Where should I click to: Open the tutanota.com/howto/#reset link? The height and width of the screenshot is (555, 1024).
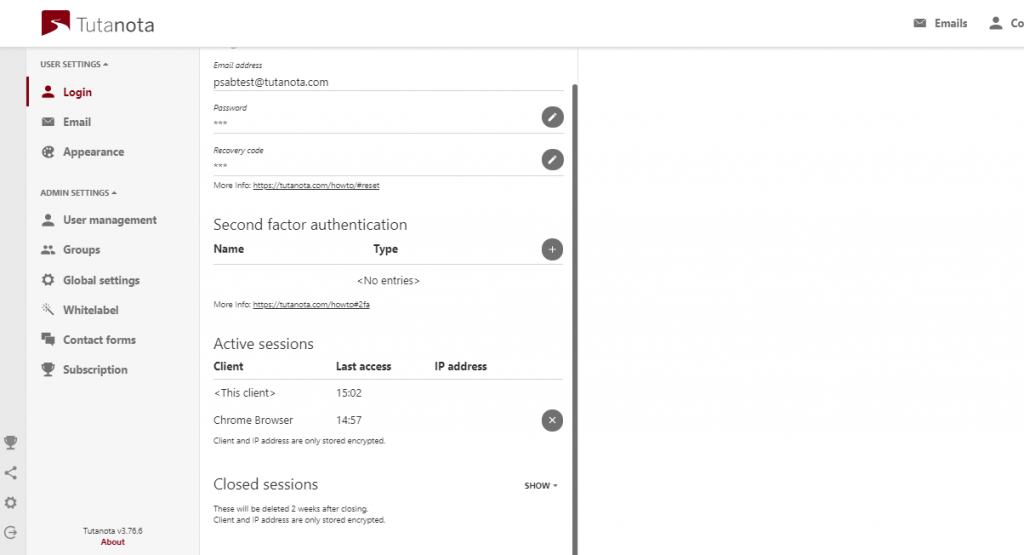[316, 185]
